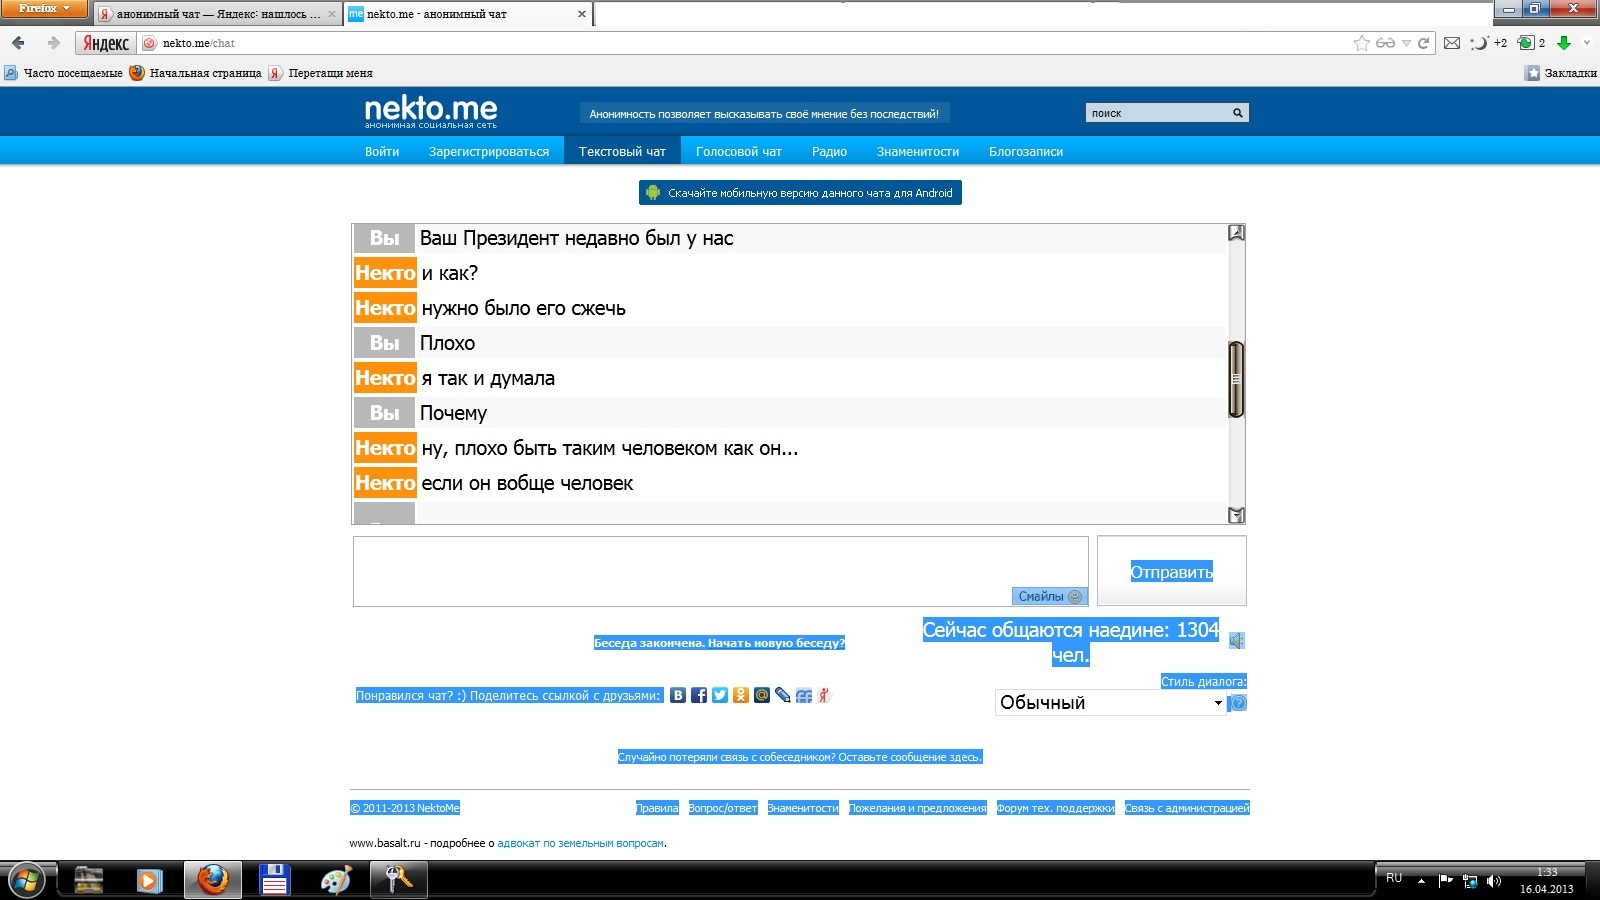Bookmark this page with star icon
1600x900 pixels.
1362,43
